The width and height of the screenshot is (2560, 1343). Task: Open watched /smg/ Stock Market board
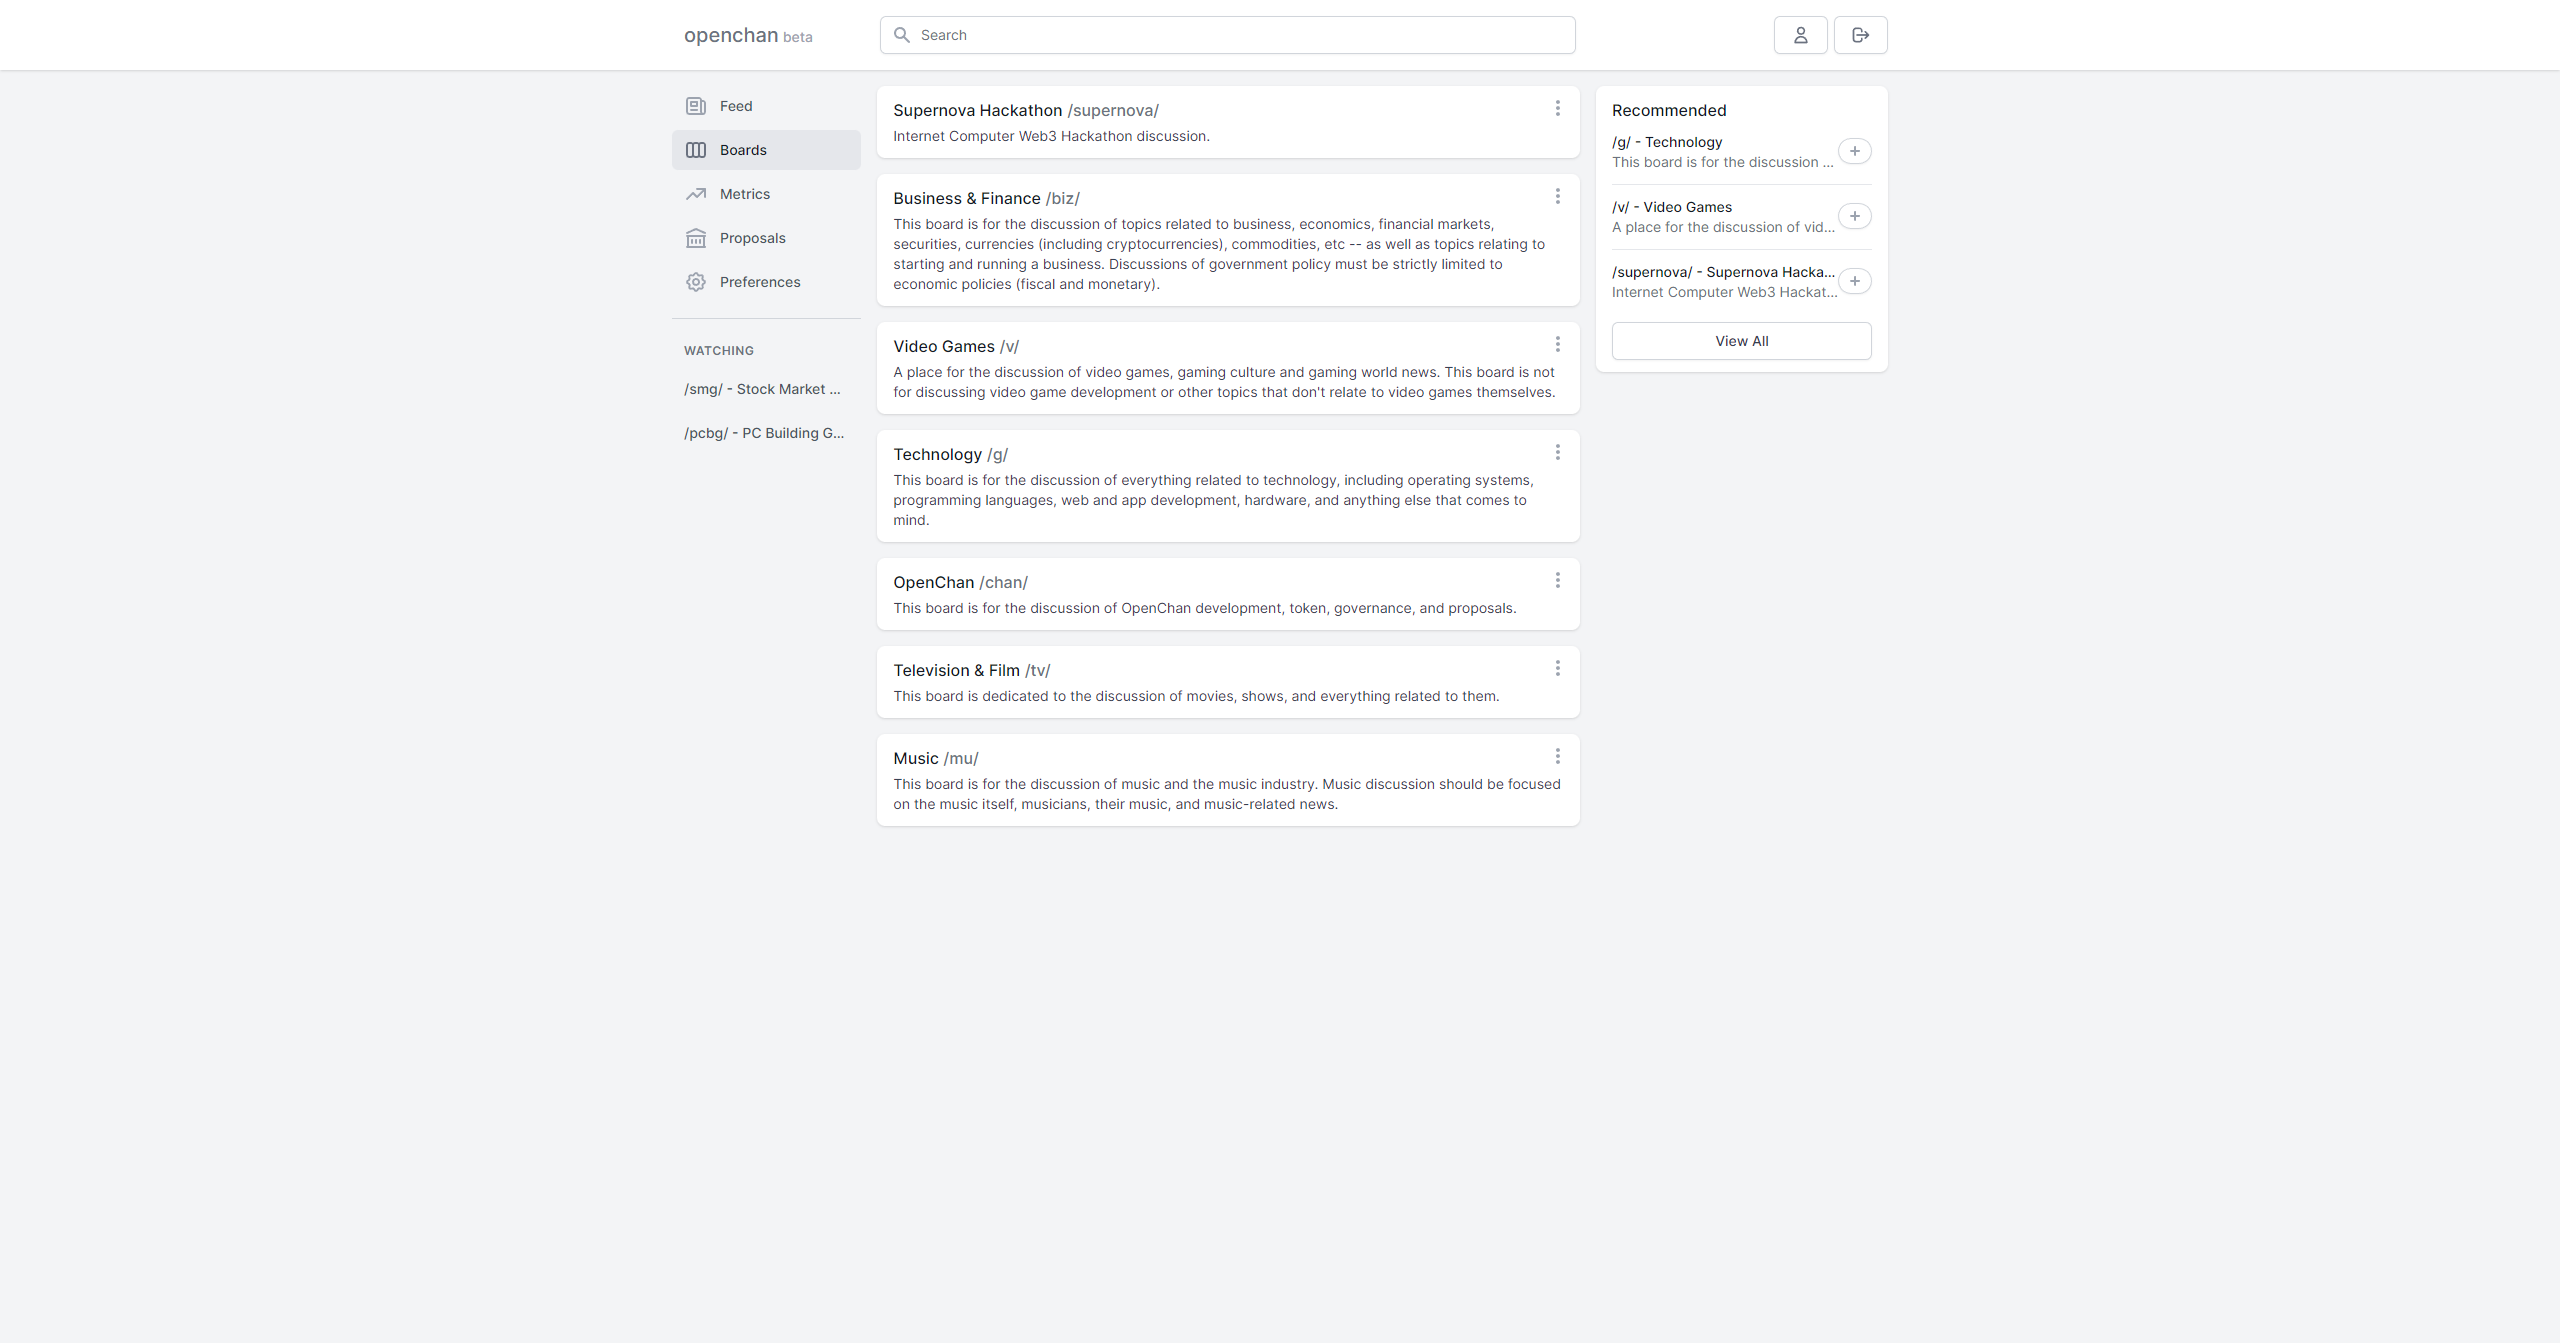[x=762, y=389]
